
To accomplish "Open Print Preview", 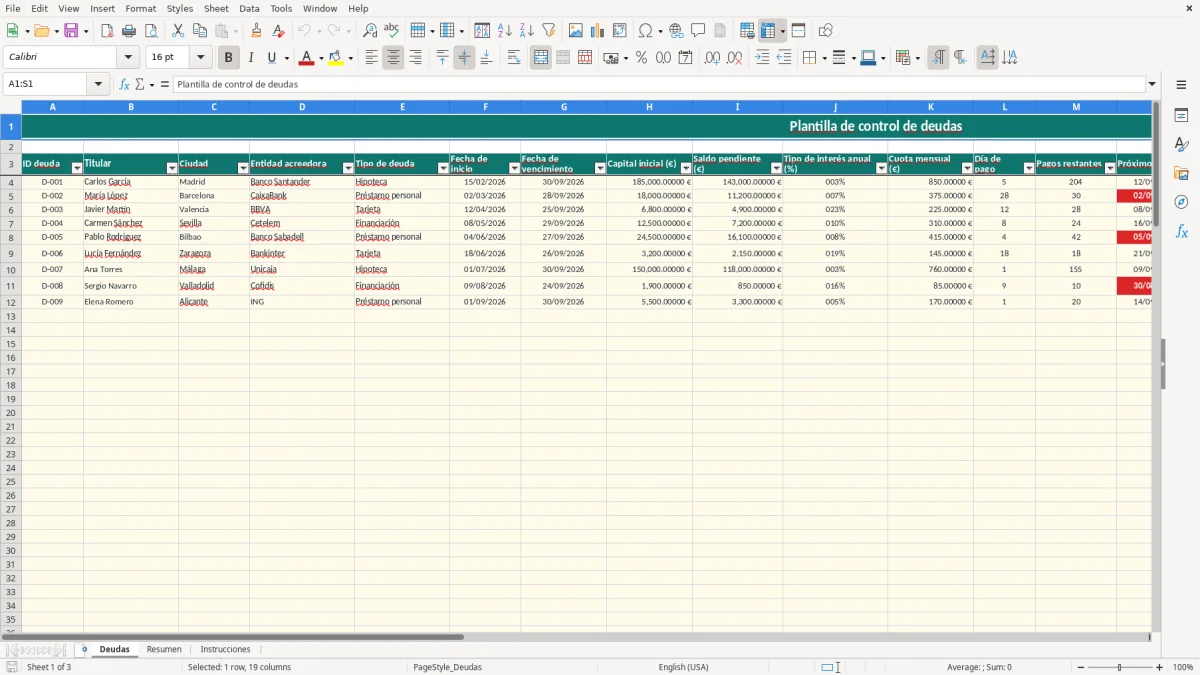I will pyautogui.click(x=151, y=31).
